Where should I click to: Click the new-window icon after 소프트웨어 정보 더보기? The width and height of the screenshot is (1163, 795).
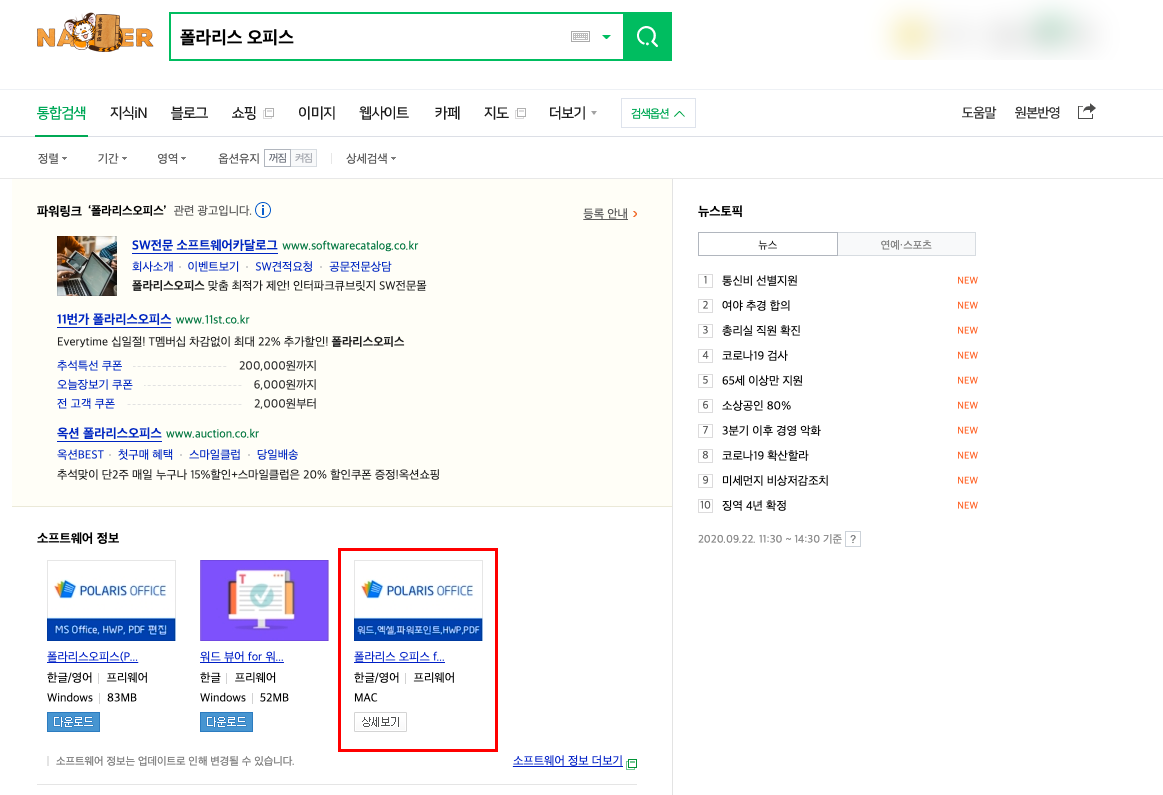(x=632, y=763)
